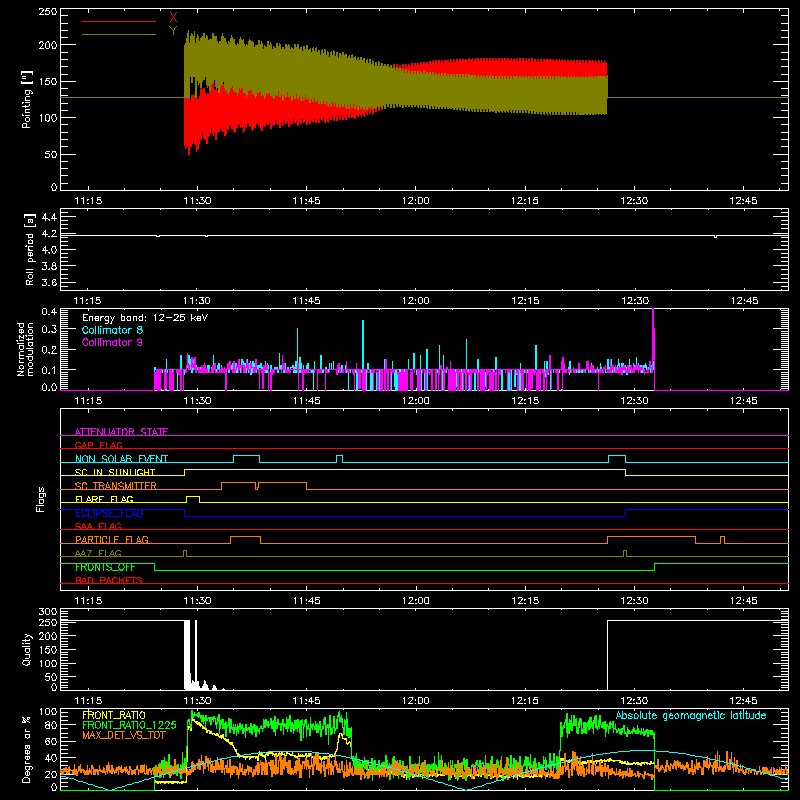Screen dimensions: 800x800
Task: Select the Normalized modulation axis title
Action: (x=25, y=349)
